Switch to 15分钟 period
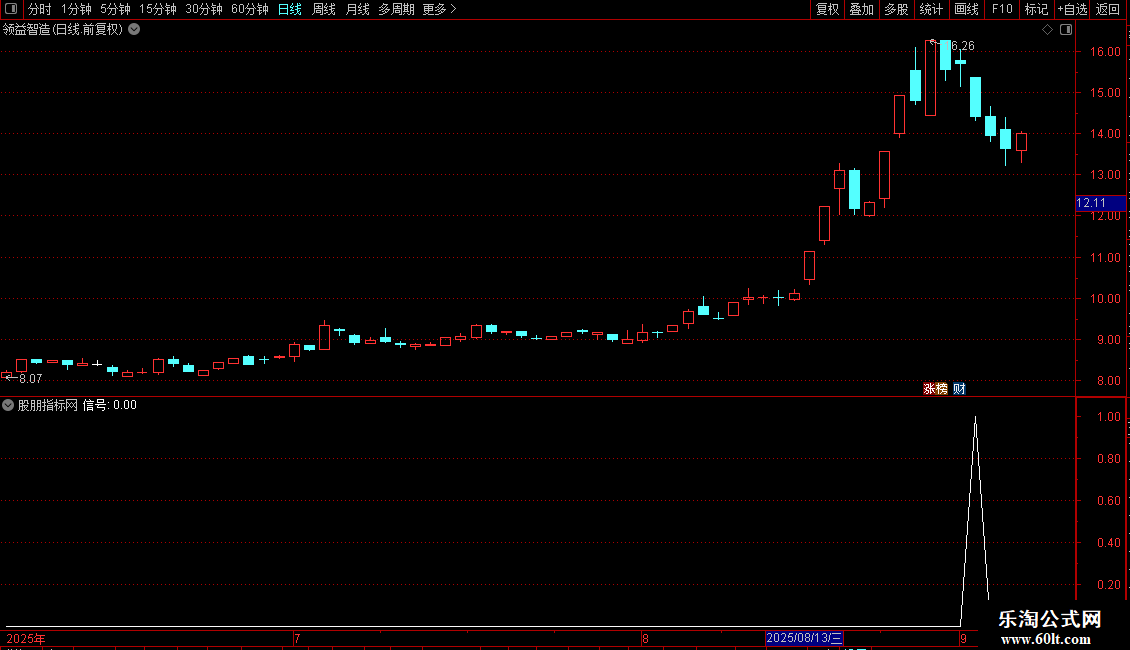Image resolution: width=1130 pixels, height=650 pixels. tap(158, 9)
